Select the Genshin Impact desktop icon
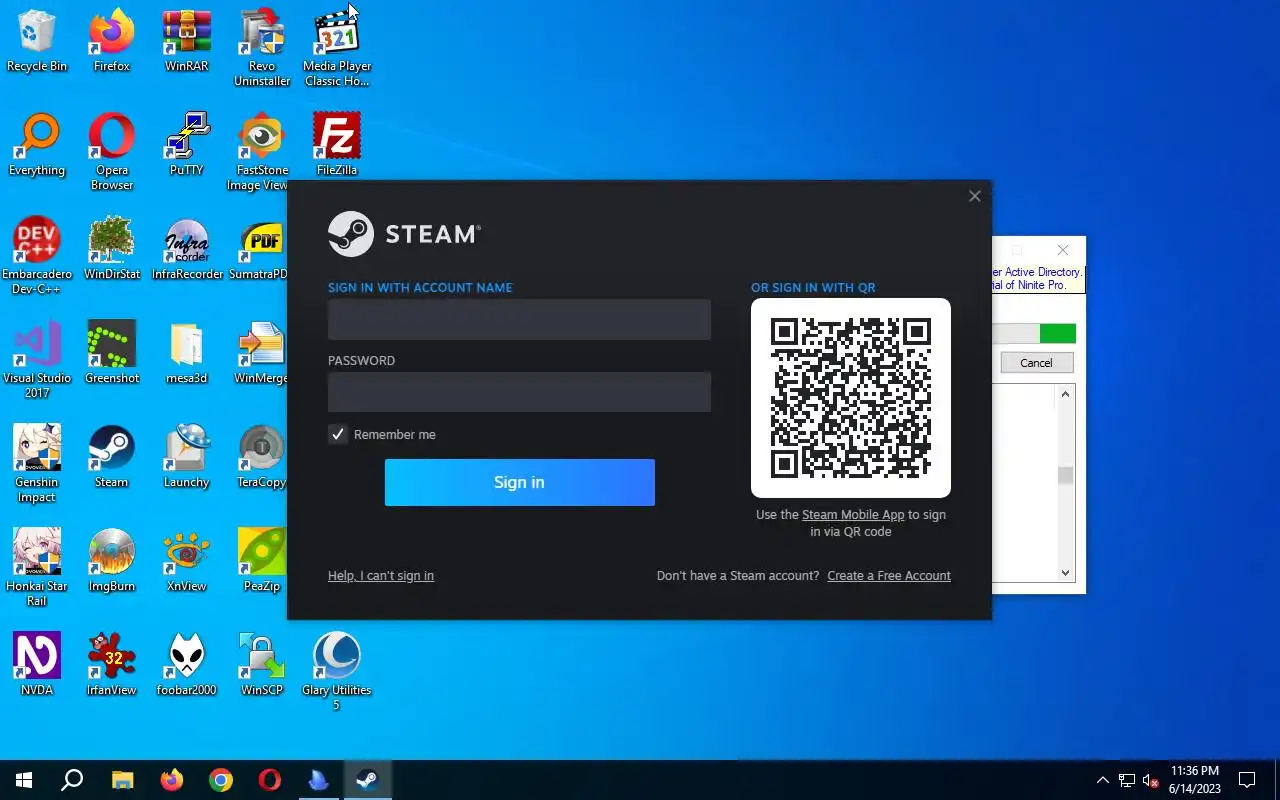Viewport: 1280px width, 800px height. (x=37, y=463)
